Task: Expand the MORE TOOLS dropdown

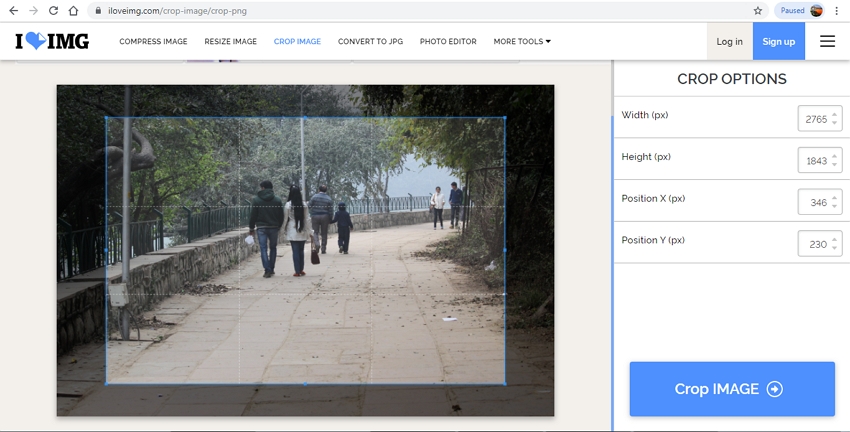Action: 521,41
